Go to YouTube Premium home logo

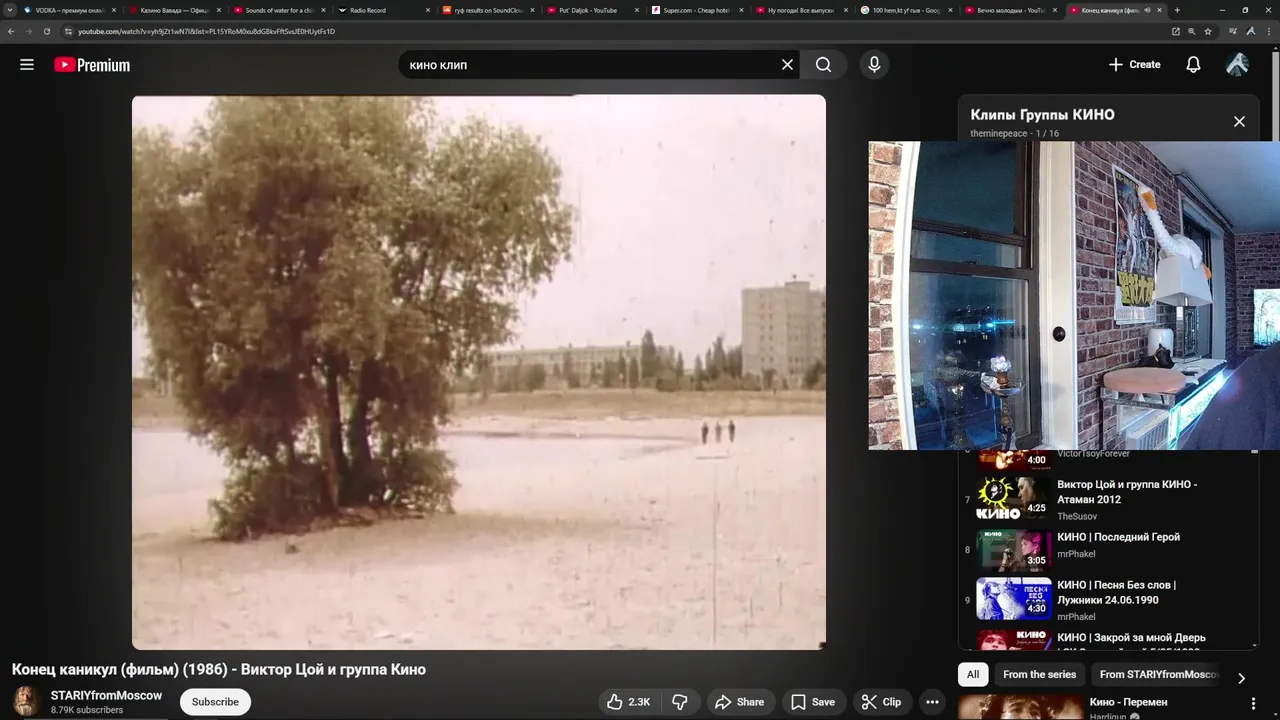pyautogui.click(x=92, y=65)
